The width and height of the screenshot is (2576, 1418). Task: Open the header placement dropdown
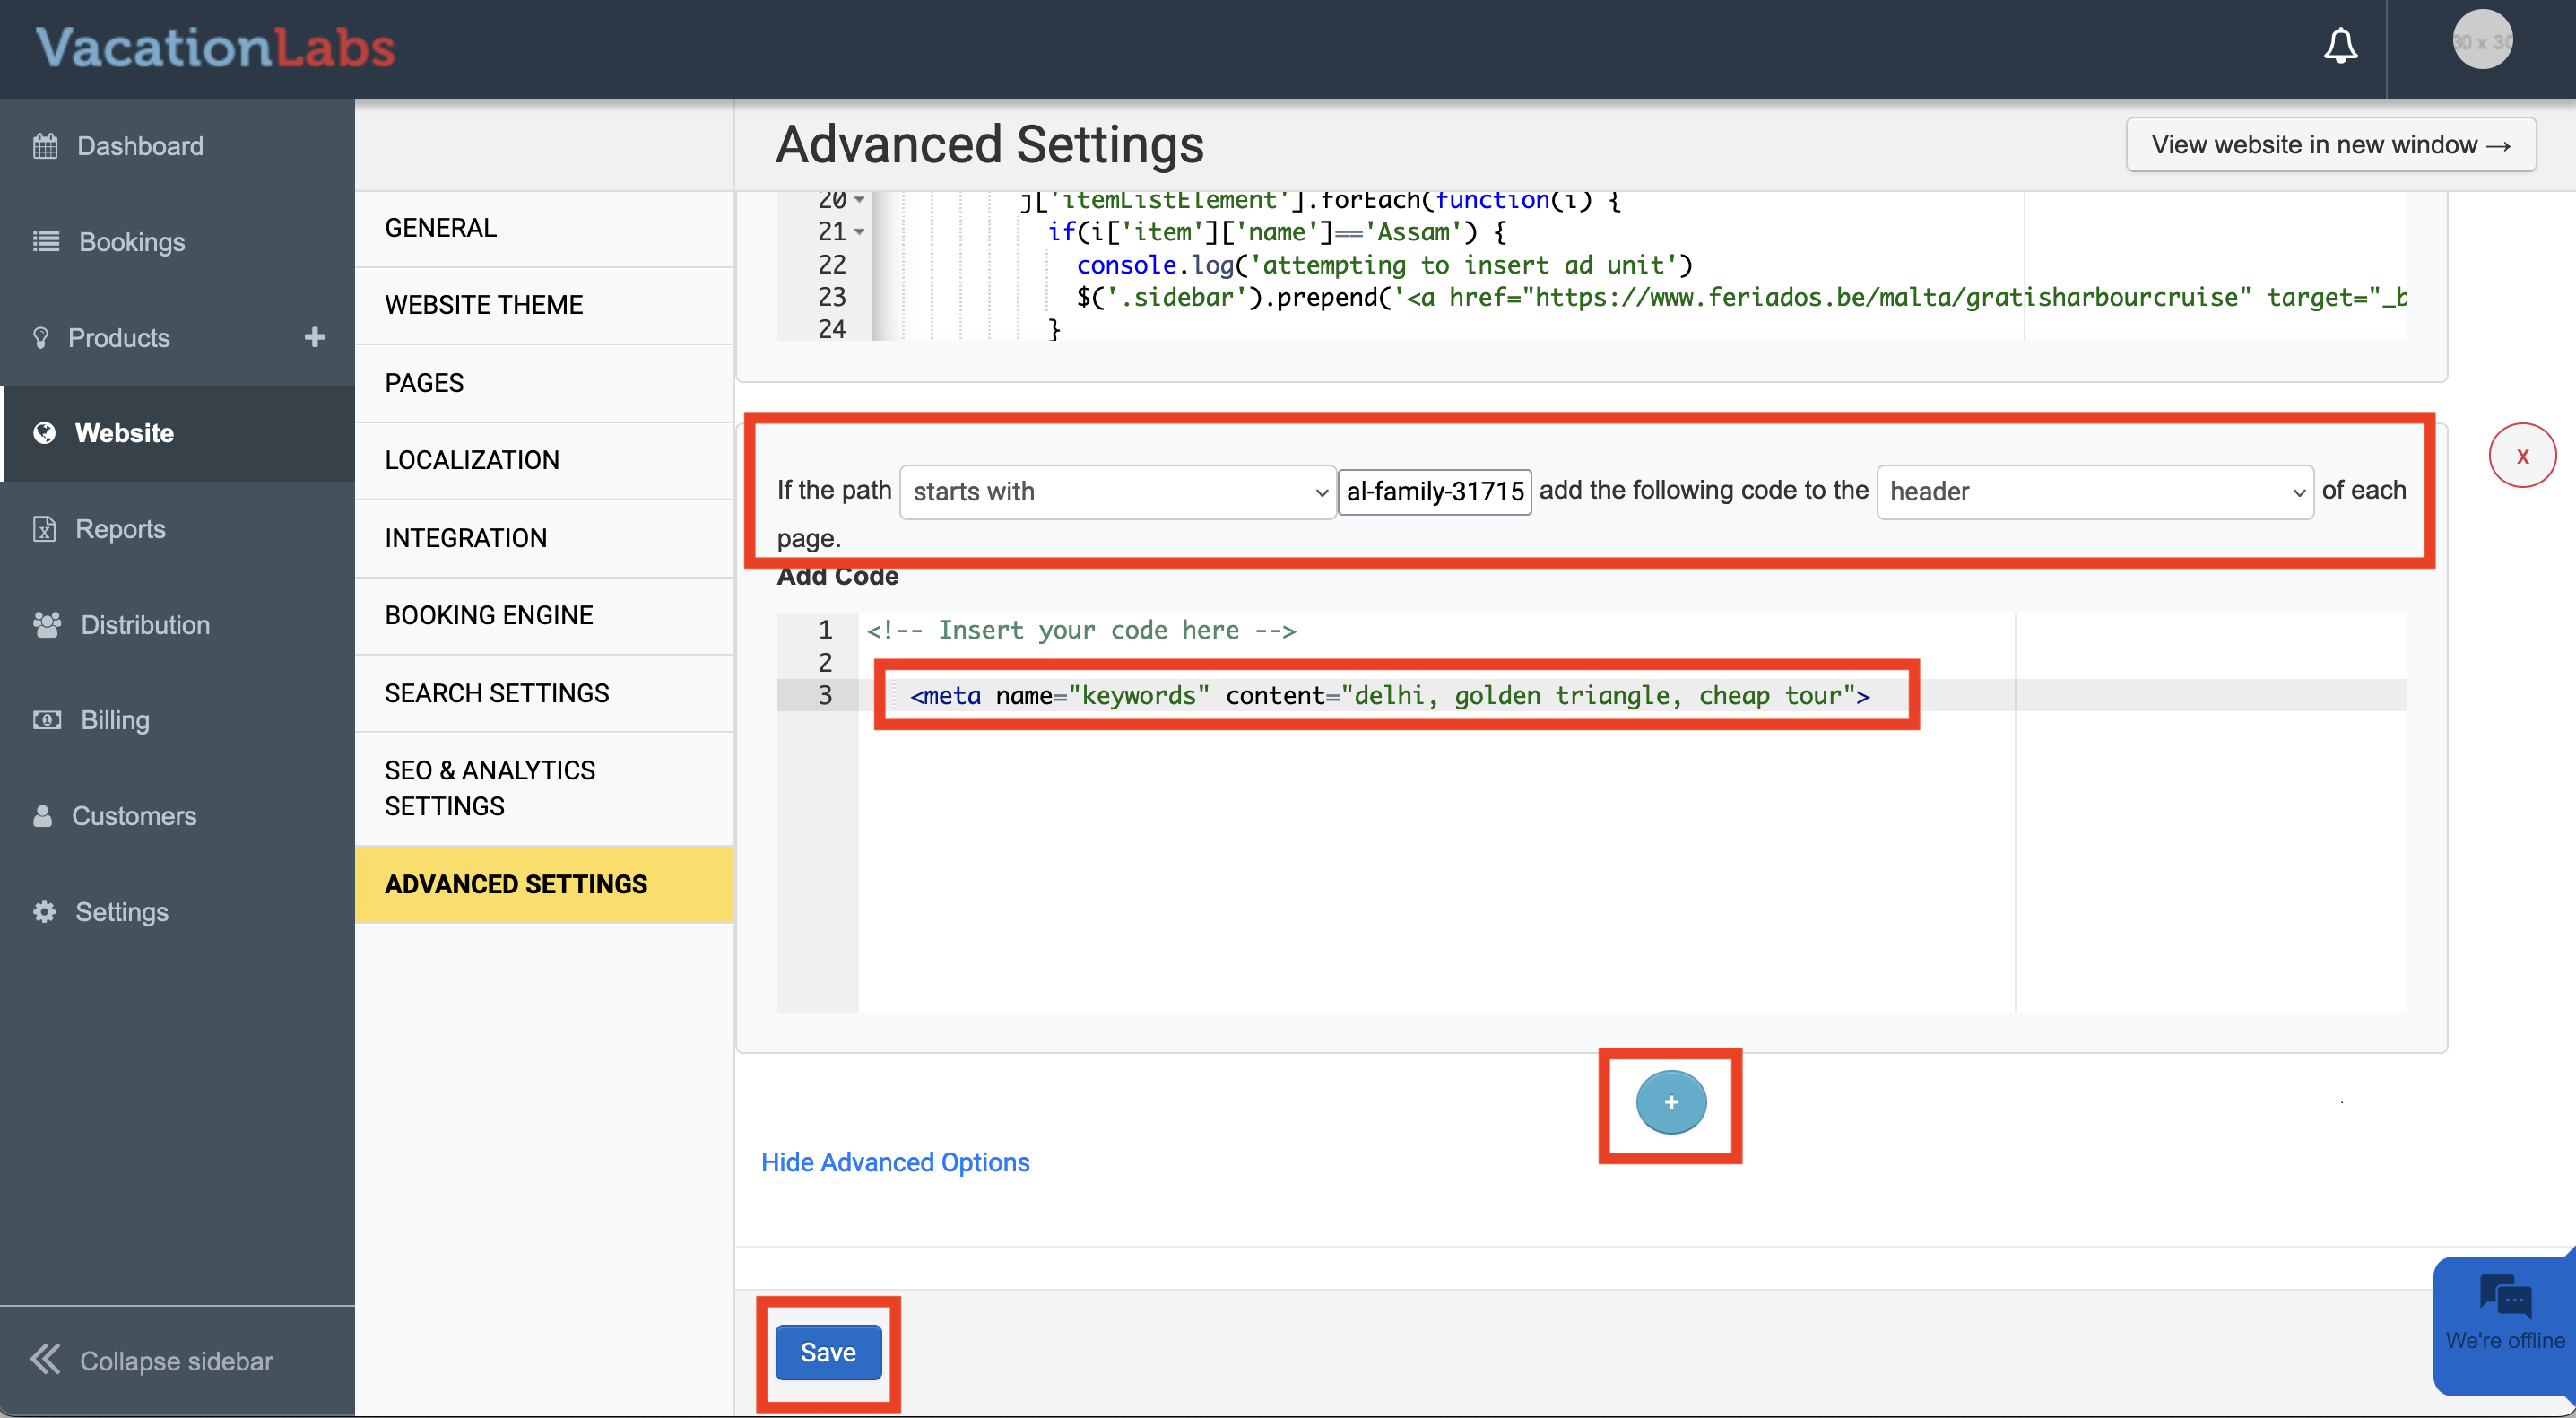[2094, 491]
